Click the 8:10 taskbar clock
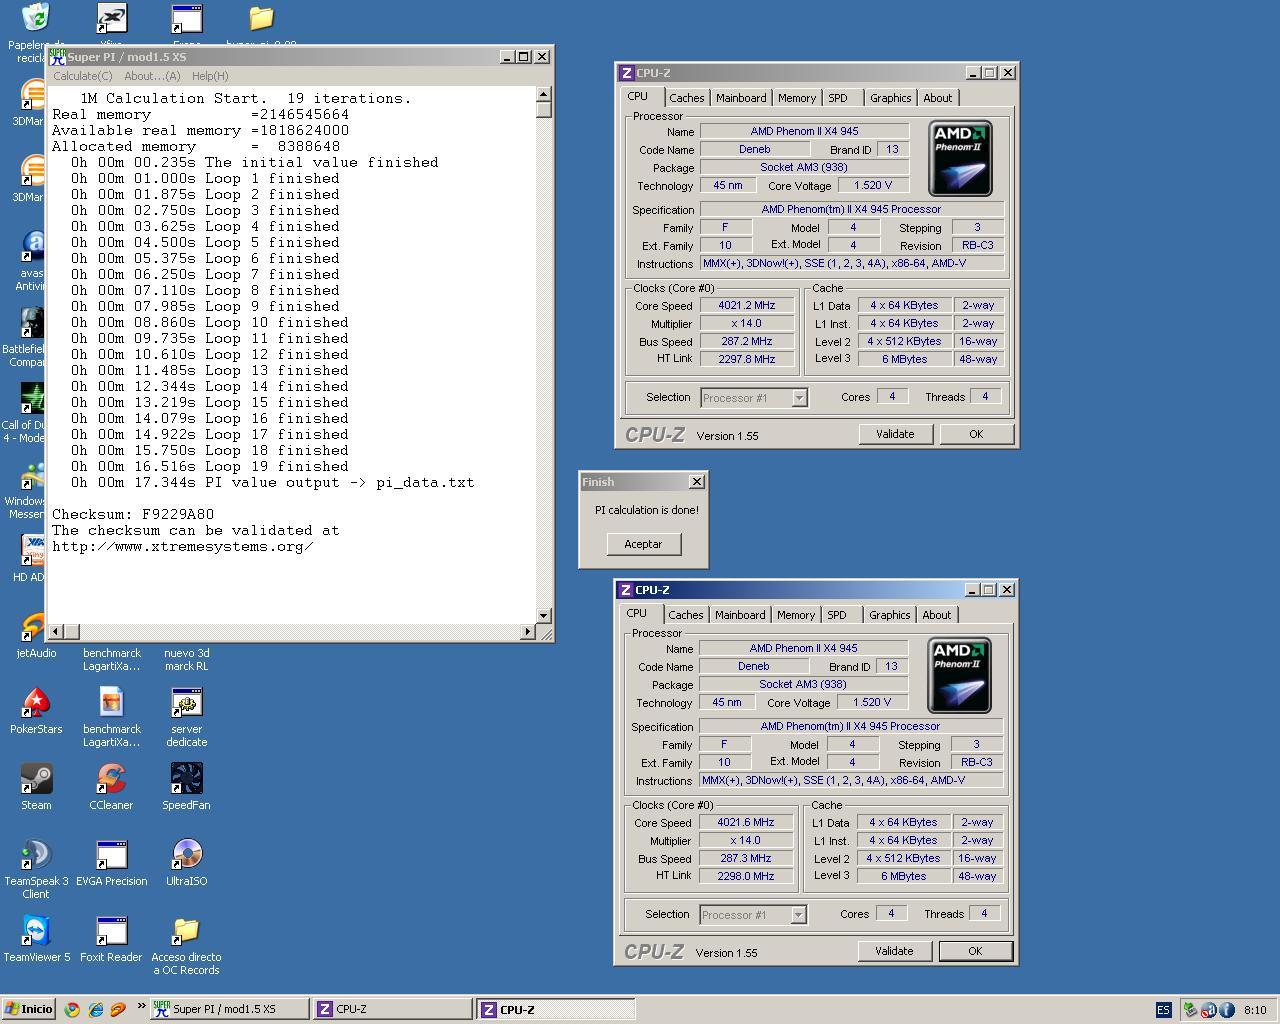1280x1024 pixels. click(1255, 1010)
